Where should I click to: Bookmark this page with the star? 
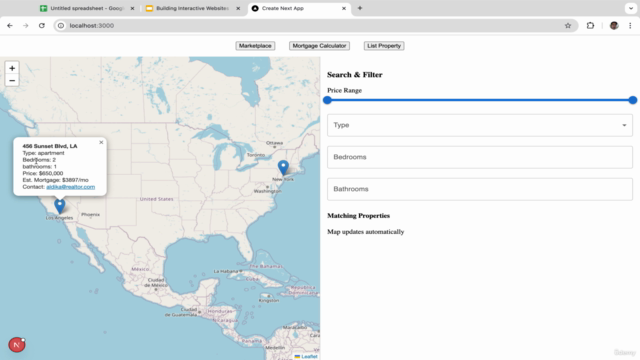coord(568,25)
